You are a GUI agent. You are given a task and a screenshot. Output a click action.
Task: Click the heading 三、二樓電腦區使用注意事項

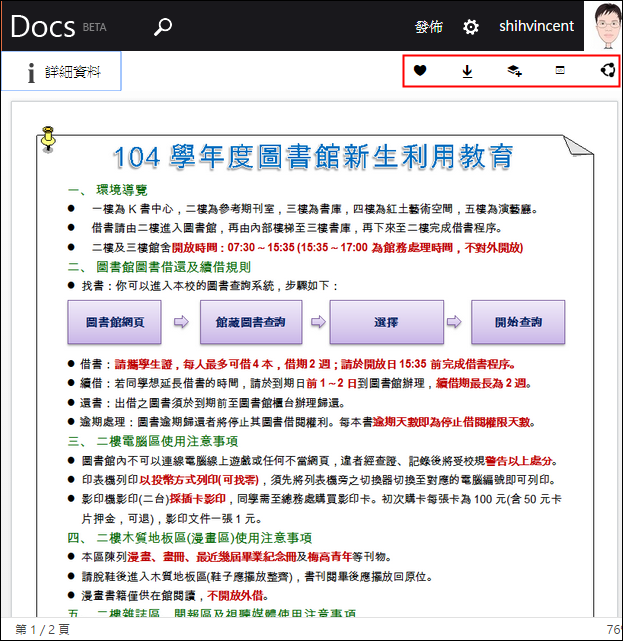[153, 441]
